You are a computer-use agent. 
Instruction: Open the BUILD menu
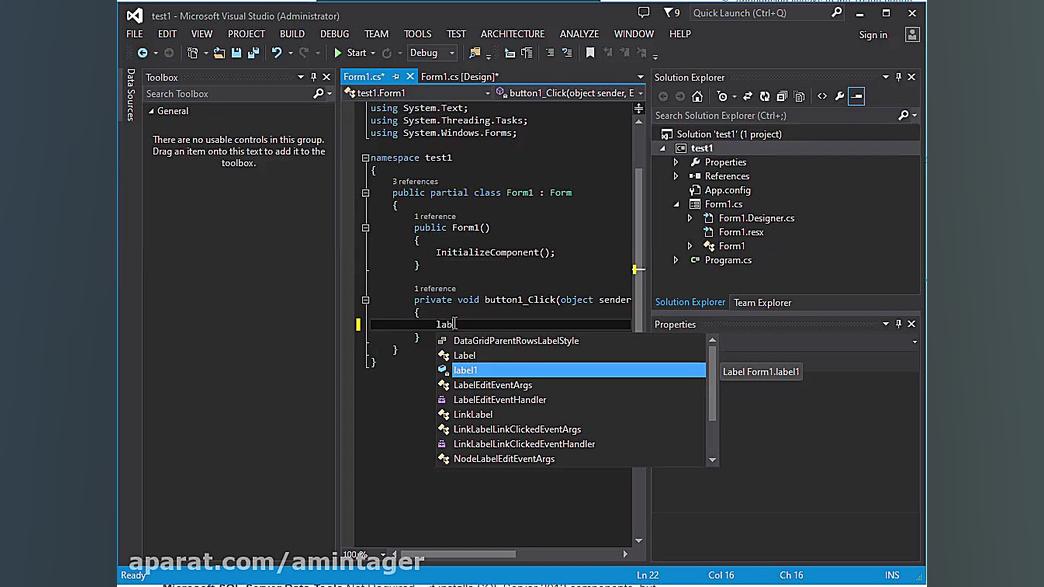292,34
